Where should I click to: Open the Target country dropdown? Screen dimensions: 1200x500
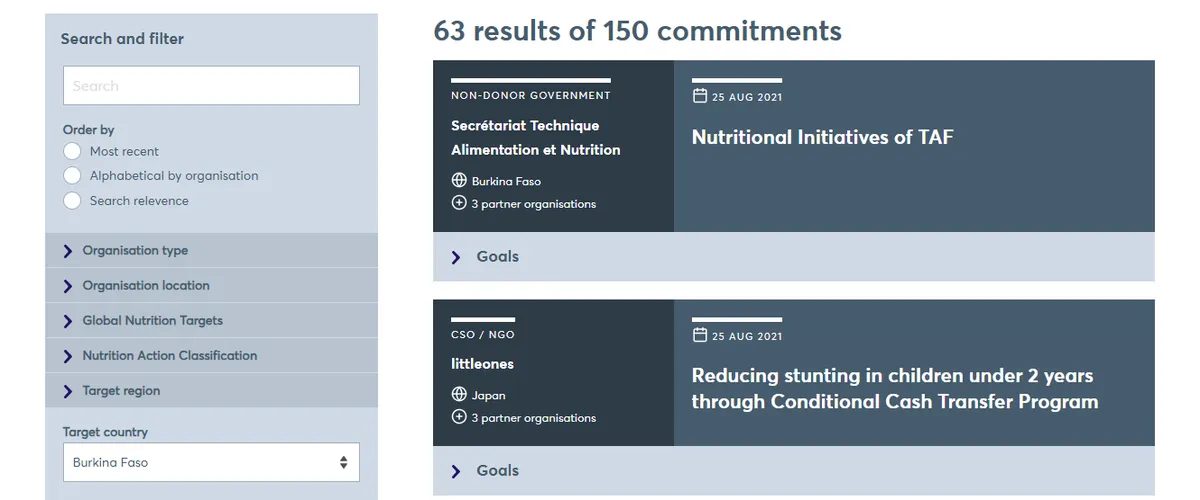[211, 463]
